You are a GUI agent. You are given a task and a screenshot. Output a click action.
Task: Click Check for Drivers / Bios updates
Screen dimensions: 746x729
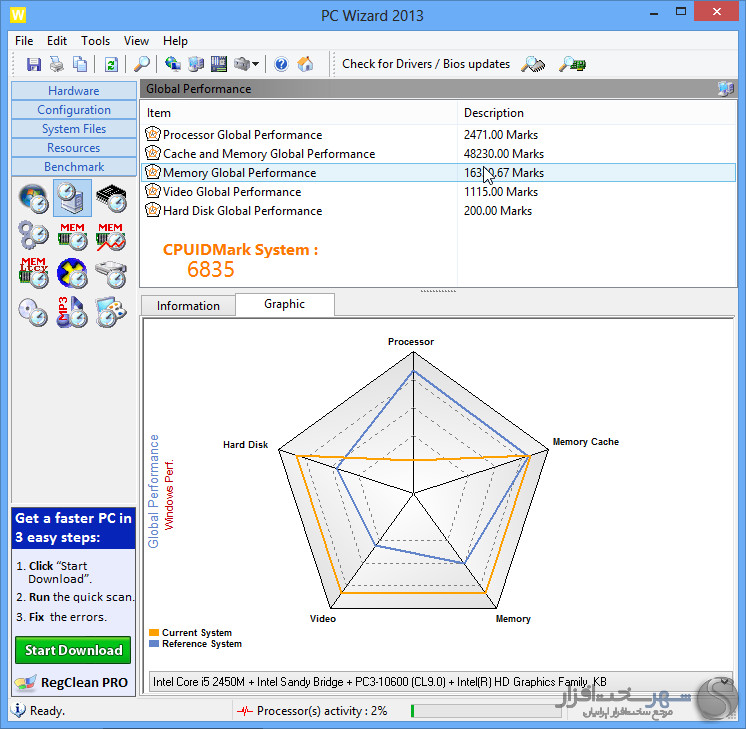pos(426,64)
